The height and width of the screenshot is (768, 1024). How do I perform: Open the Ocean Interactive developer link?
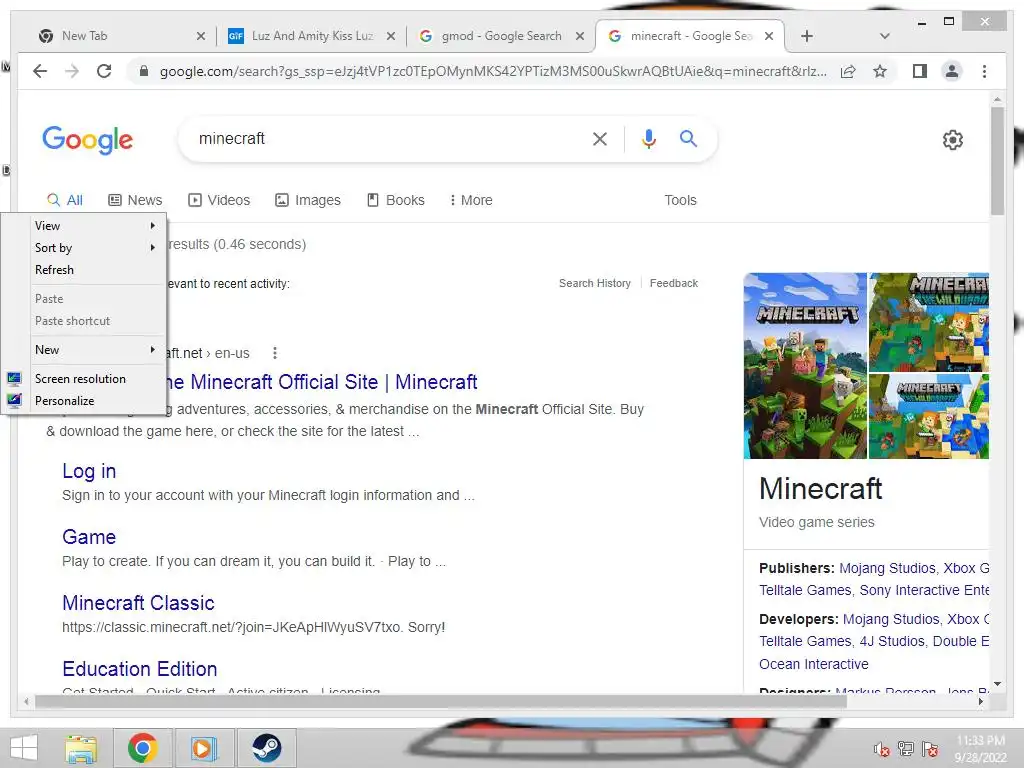pos(814,664)
